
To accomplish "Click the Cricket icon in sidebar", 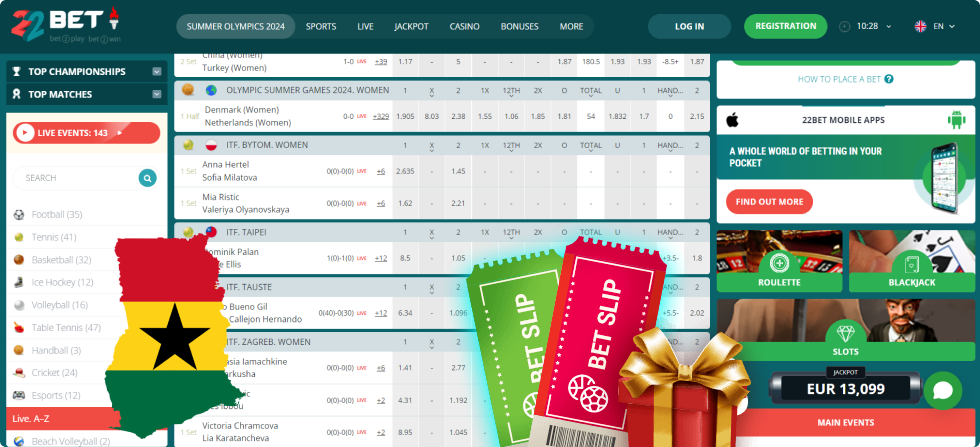I will click(19, 373).
